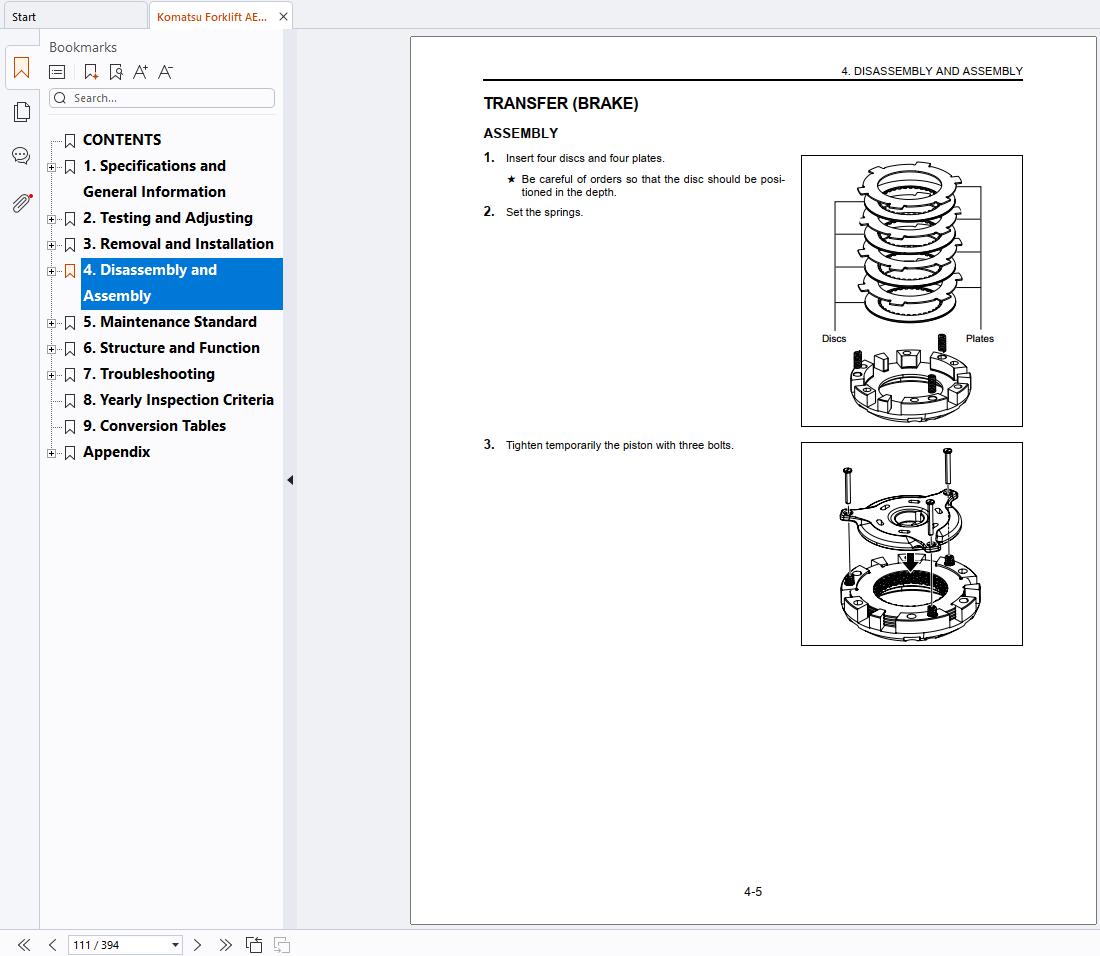The height and width of the screenshot is (956, 1100).
Task: Click the page number 4-5 footer
Action: (x=753, y=891)
